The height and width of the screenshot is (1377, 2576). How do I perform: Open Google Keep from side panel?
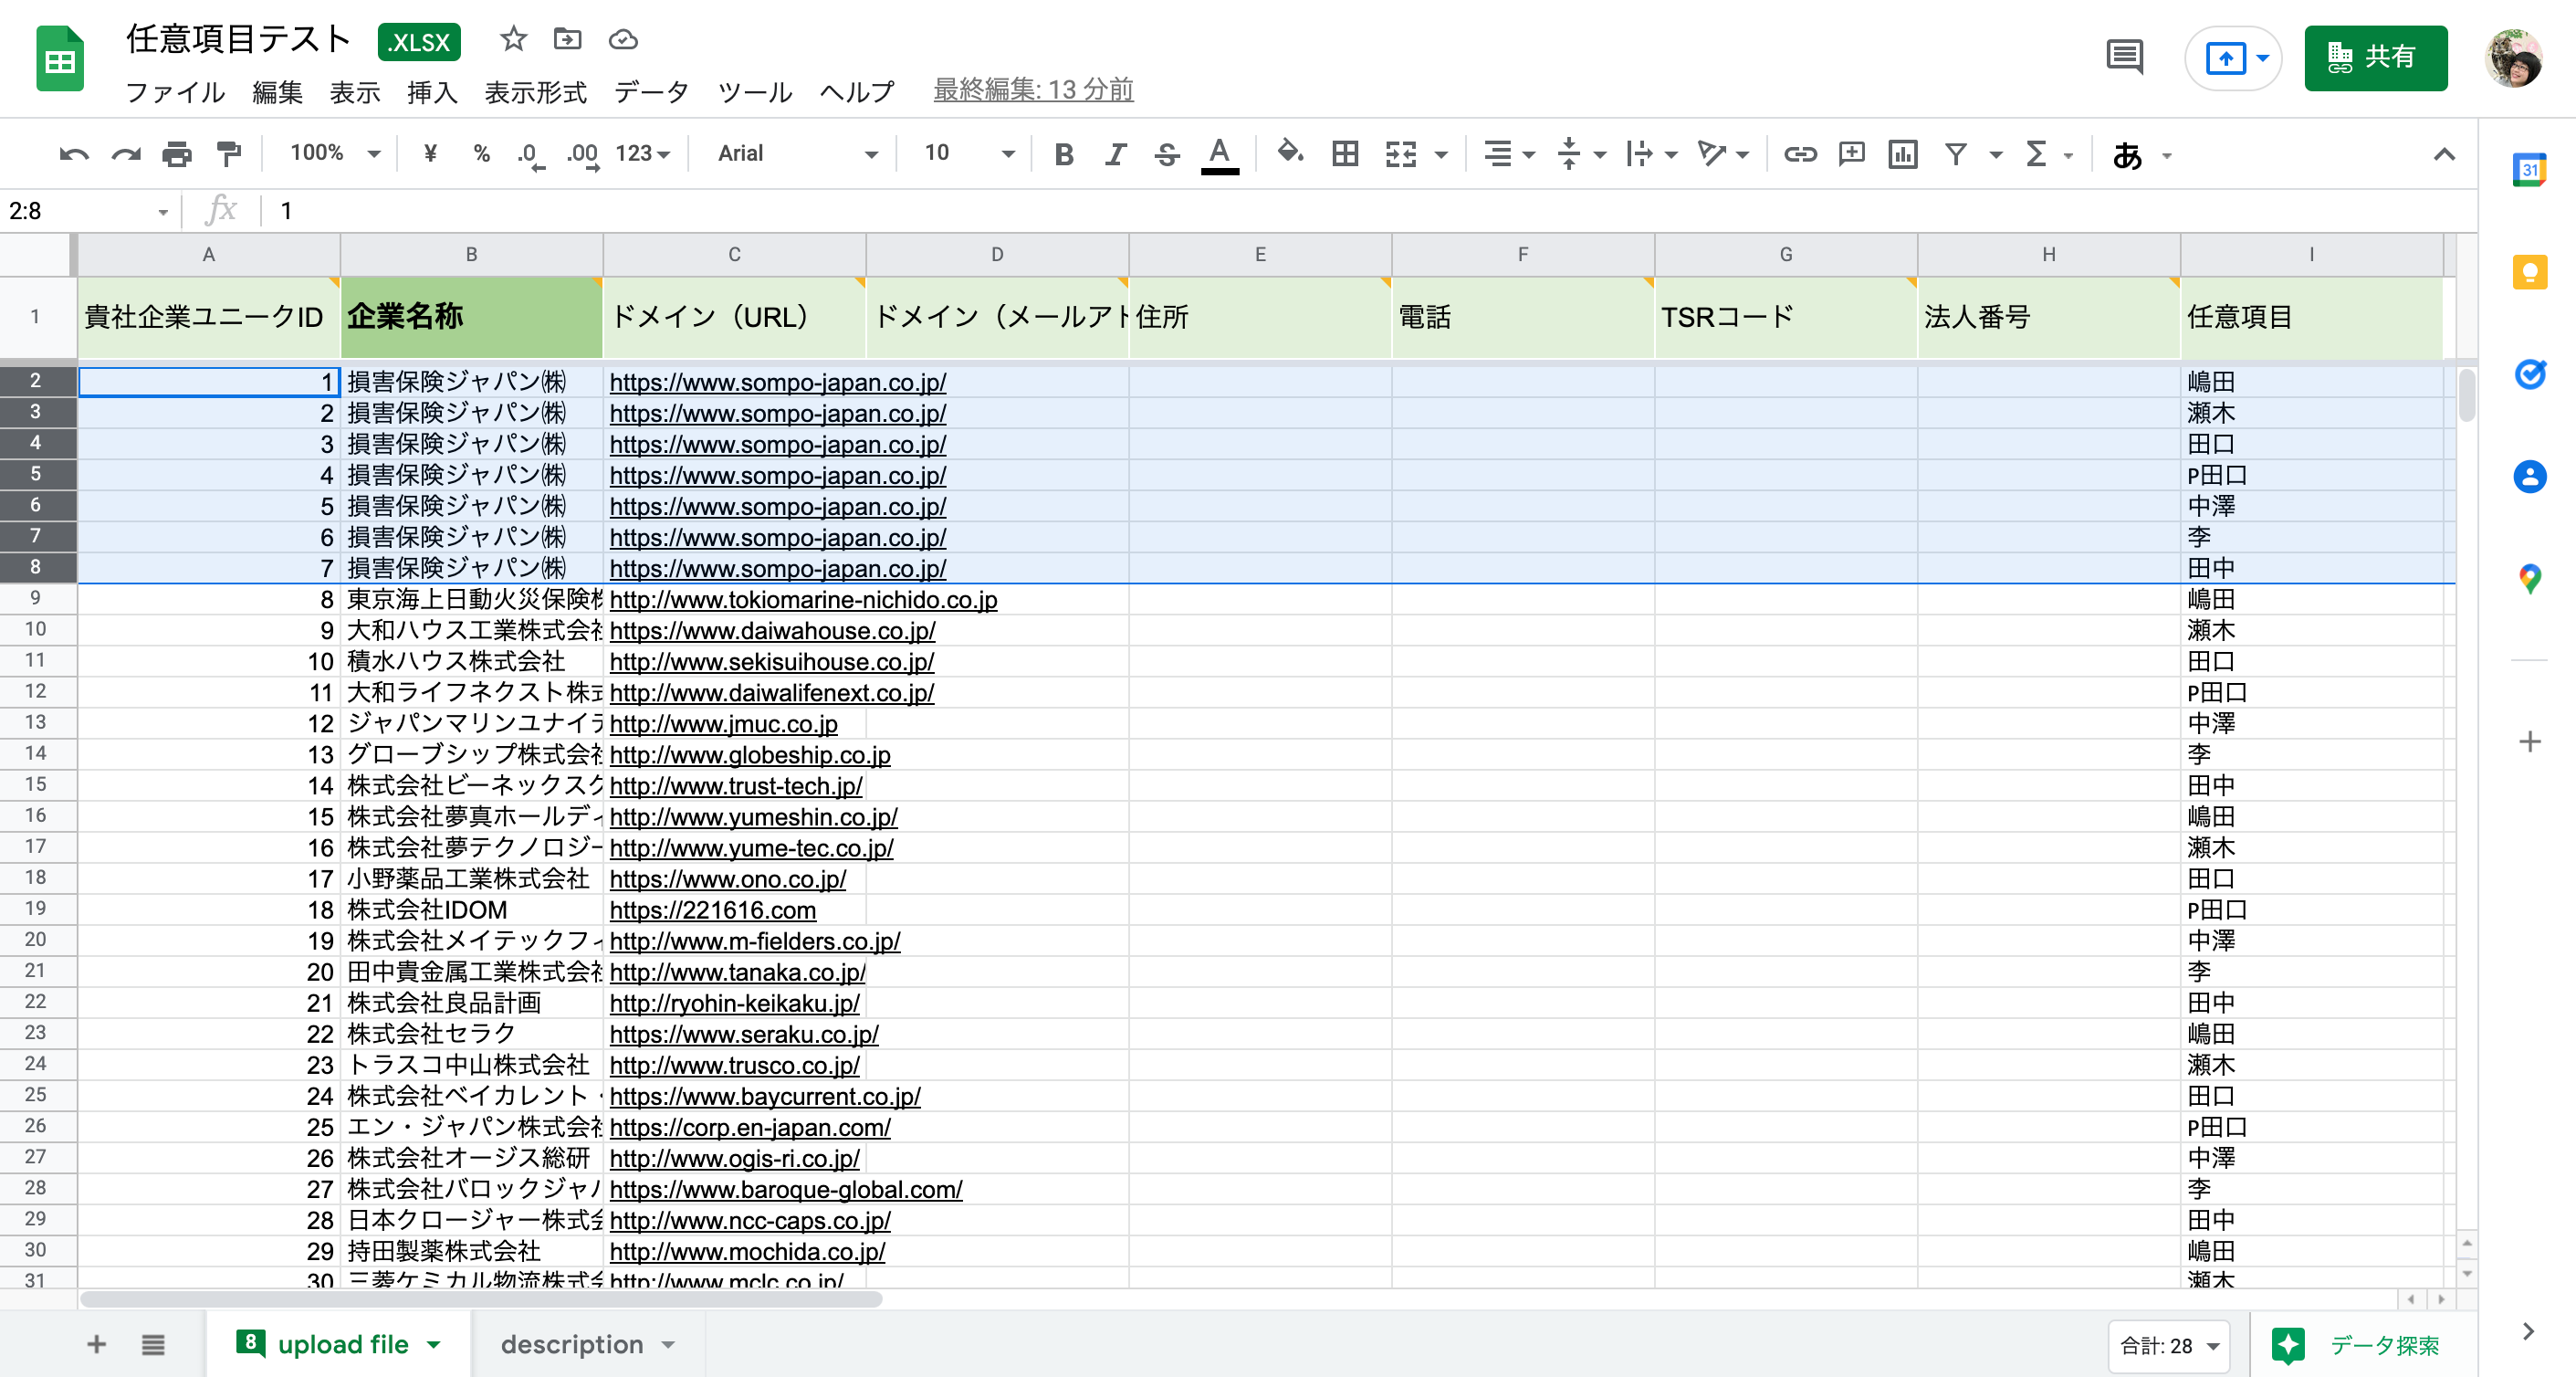(2529, 272)
